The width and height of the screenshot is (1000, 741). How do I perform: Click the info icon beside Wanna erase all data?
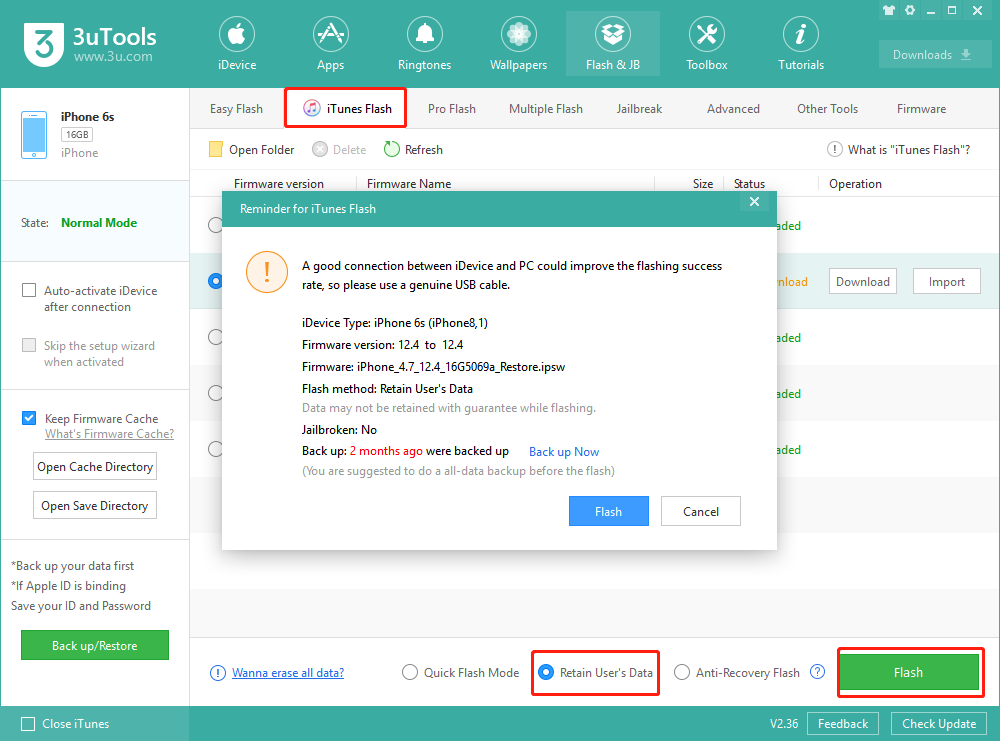click(x=217, y=673)
